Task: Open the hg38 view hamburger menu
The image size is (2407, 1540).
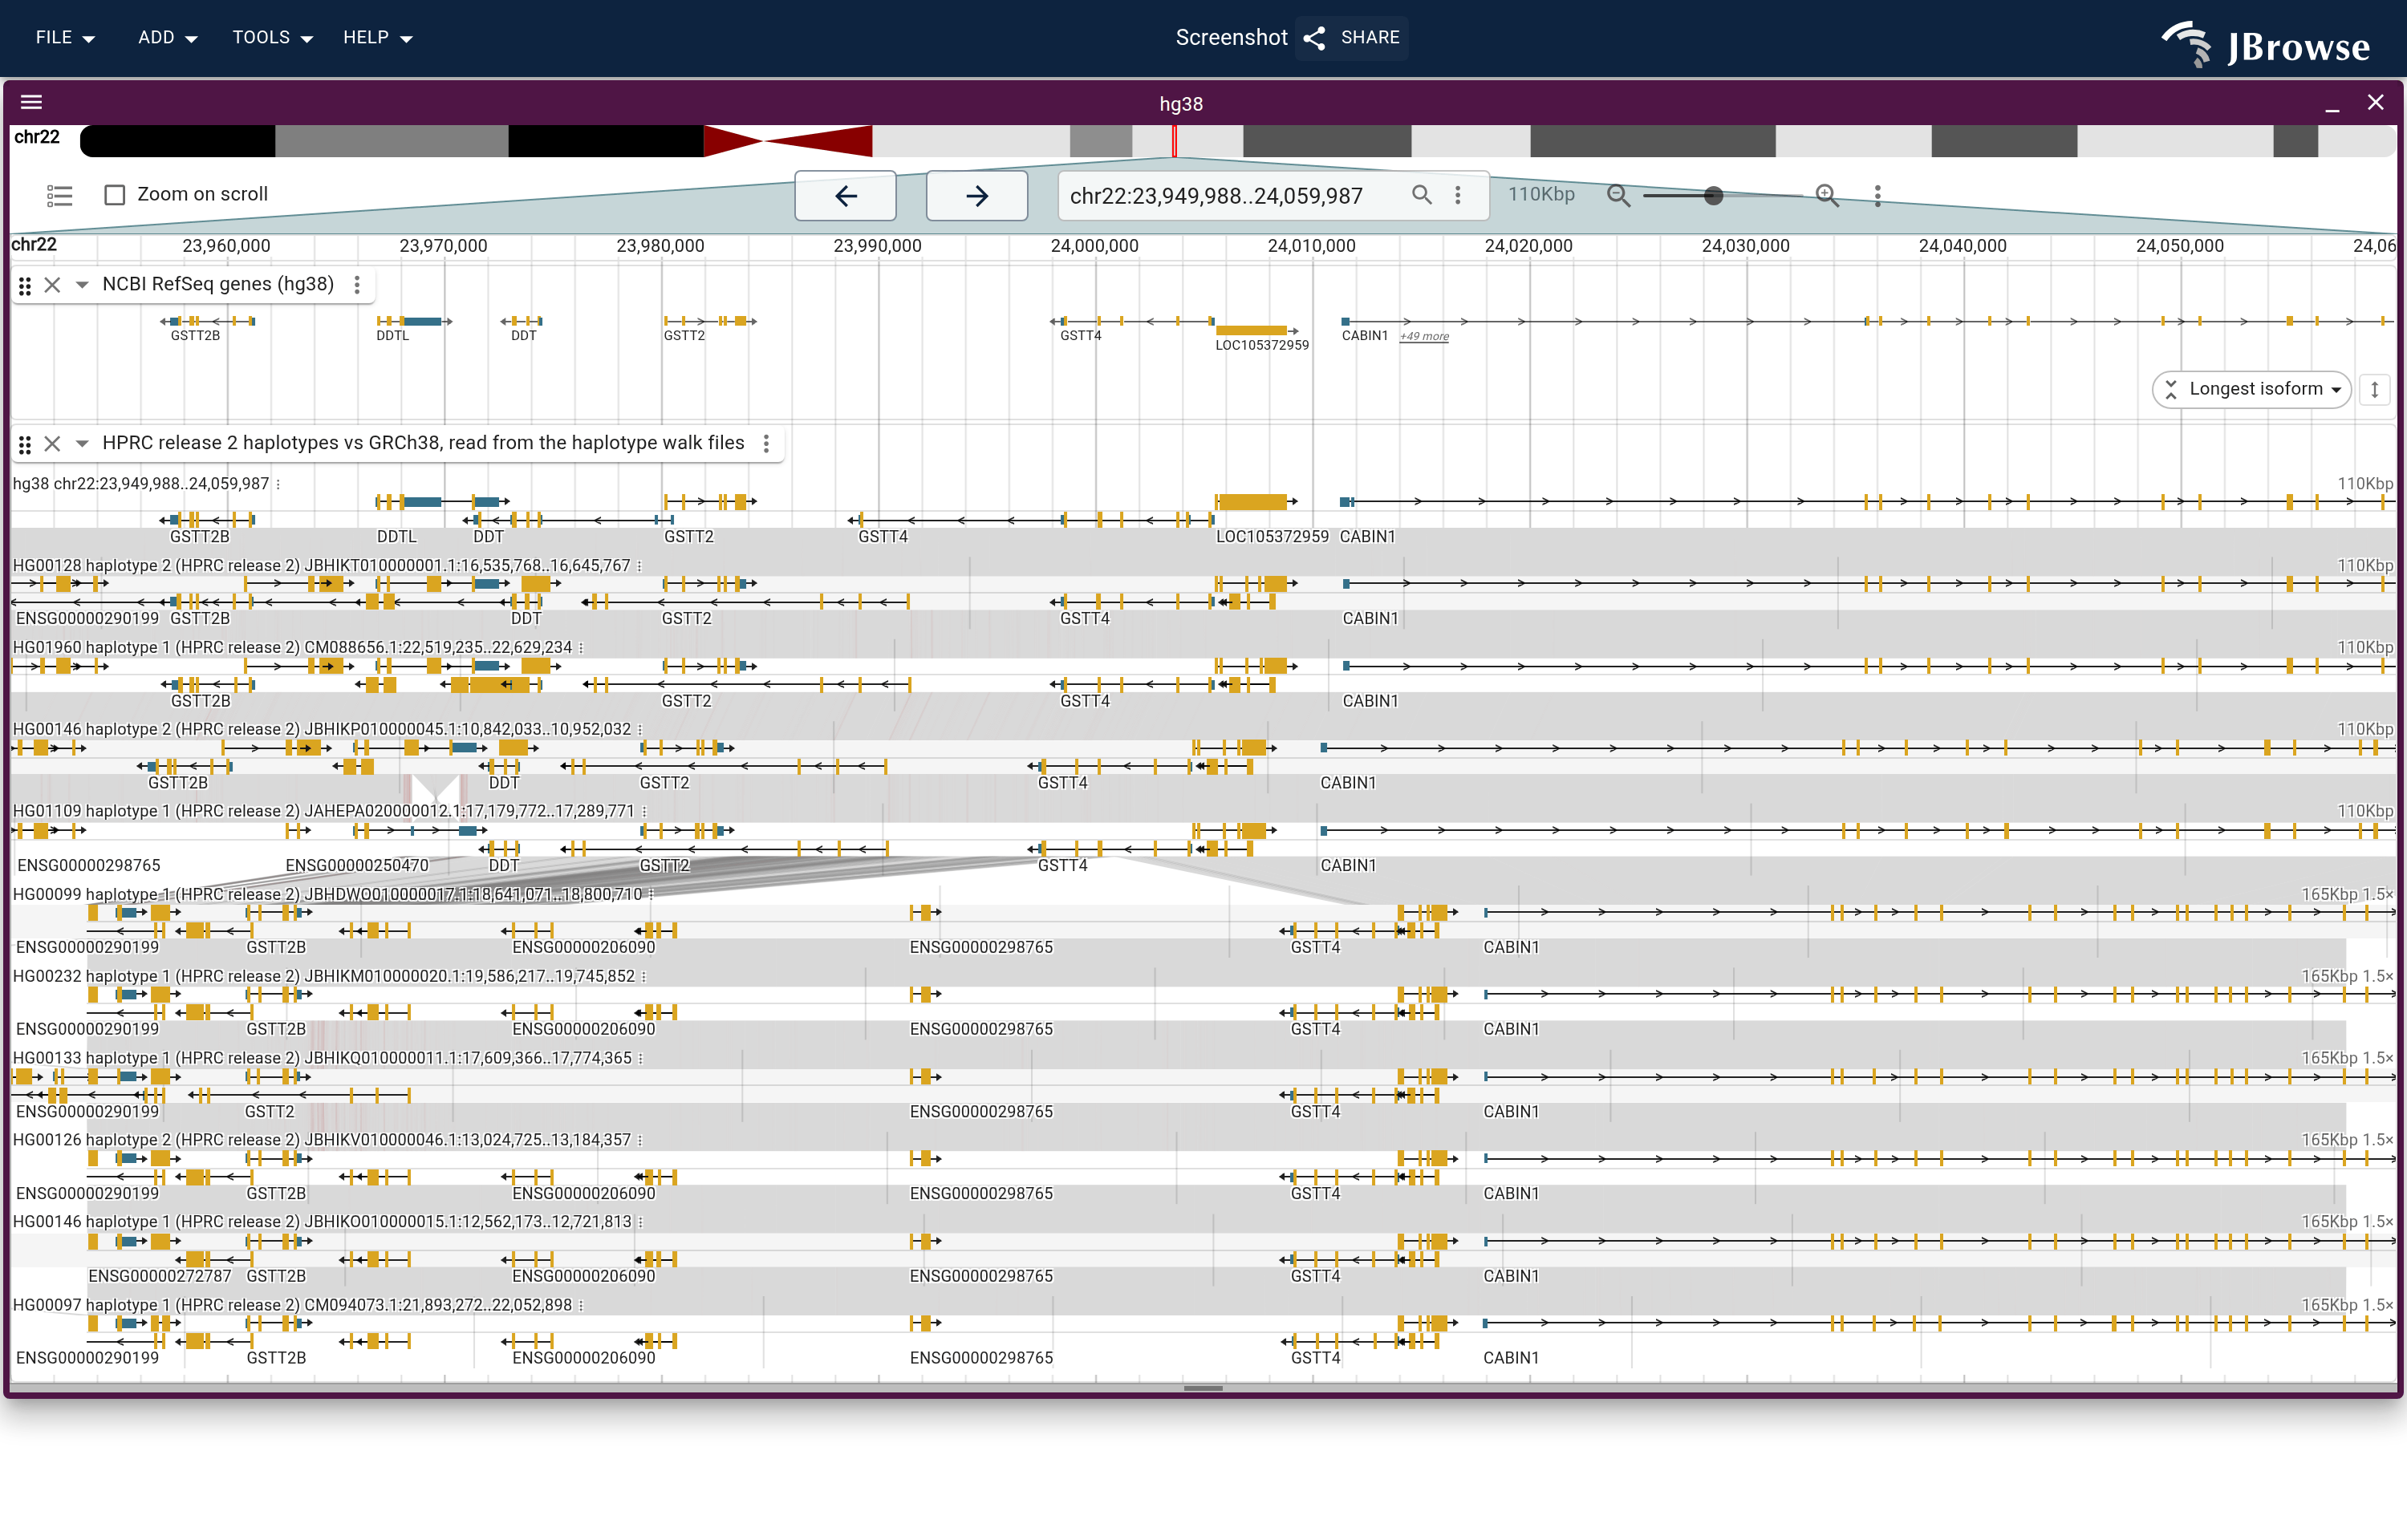Action: click(x=31, y=102)
